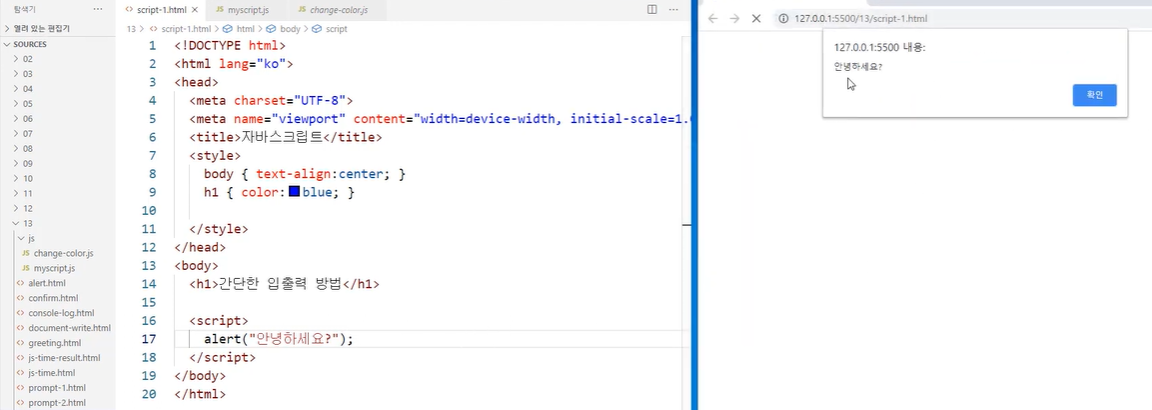Open console-log.html from the file tree
The height and width of the screenshot is (410, 1152).
coord(57,313)
